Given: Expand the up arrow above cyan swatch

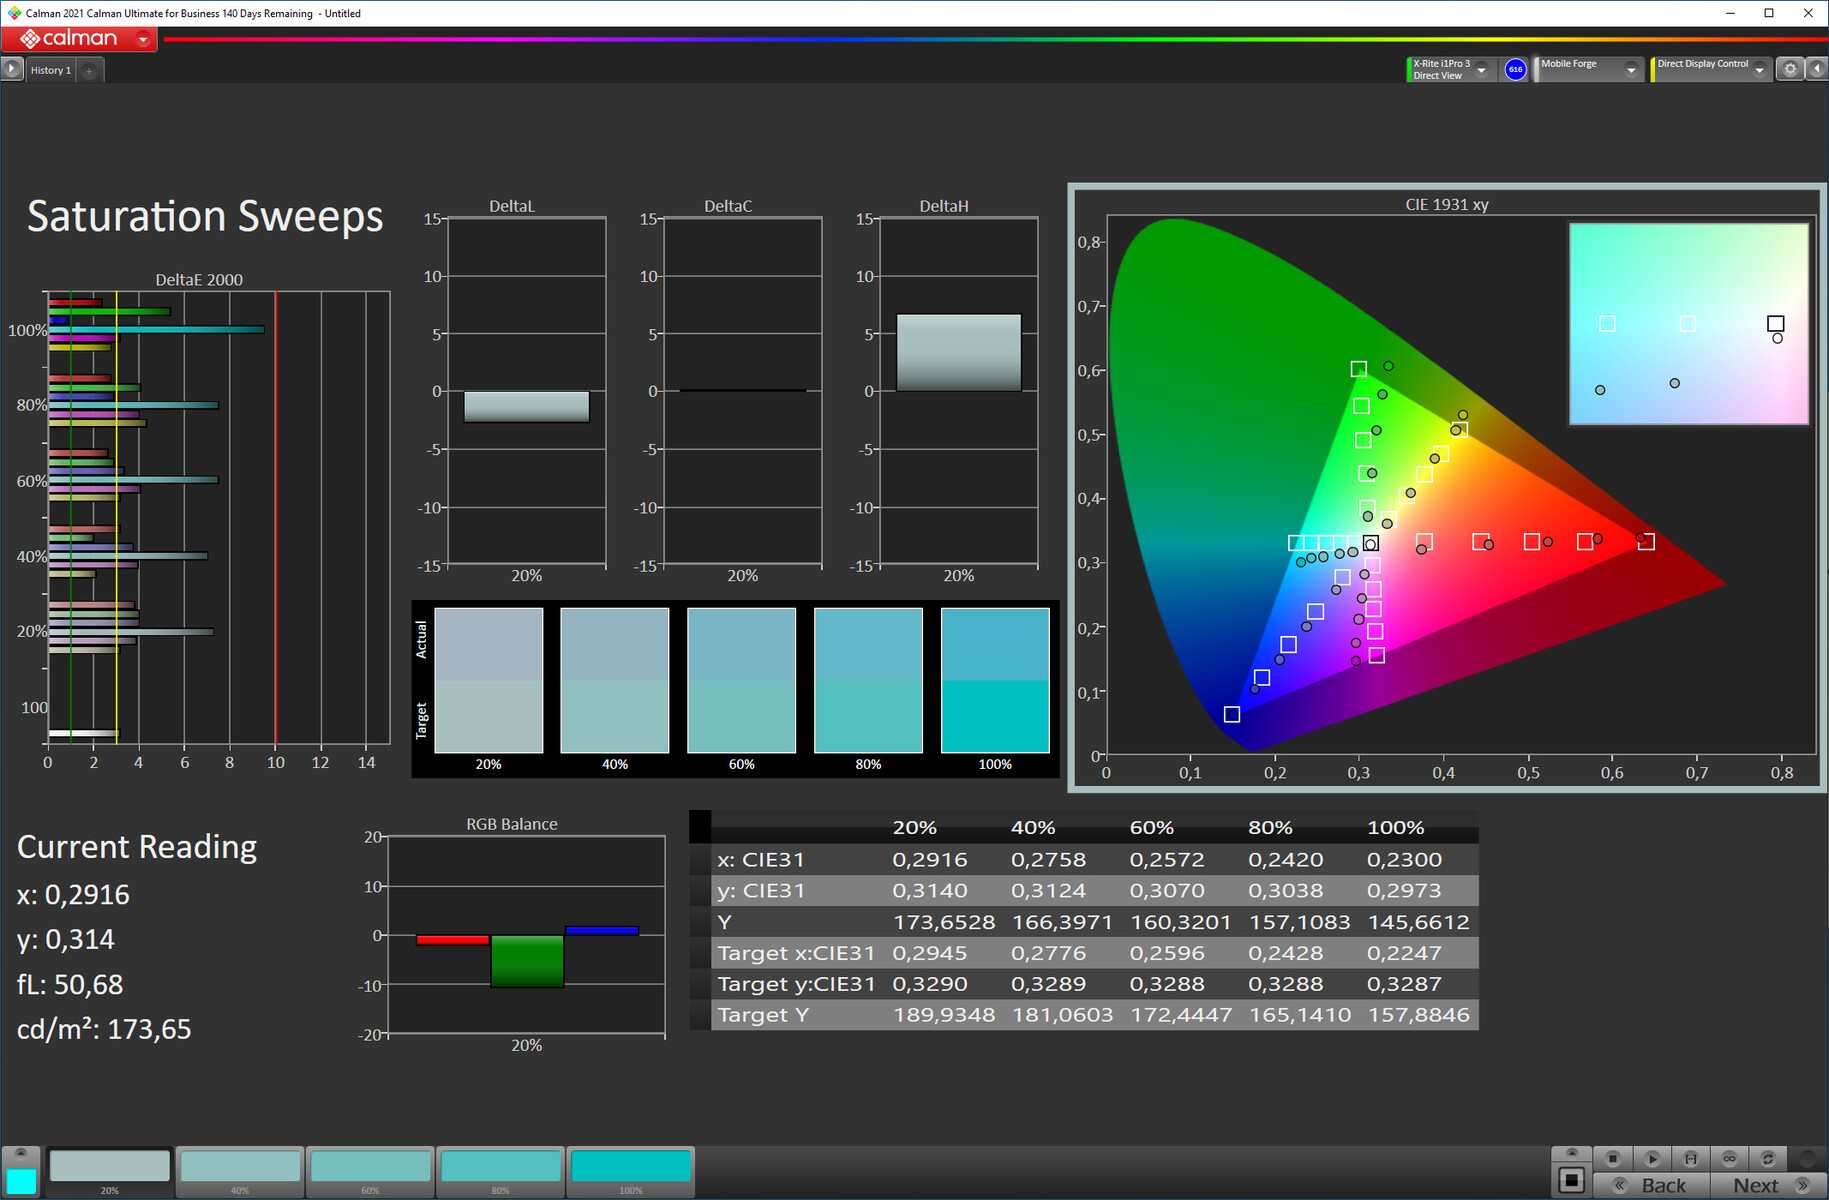Looking at the screenshot, I should [21, 1154].
